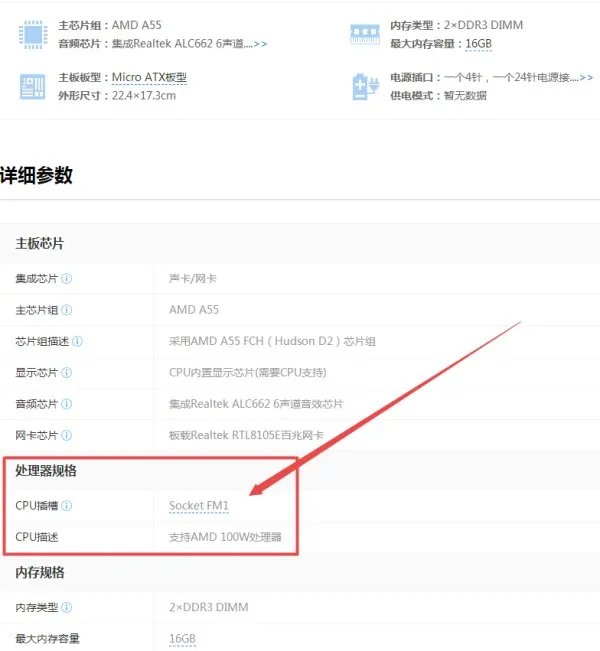Select the text 集成Realtek ALC662 6声道音效芯片

tap(256, 404)
